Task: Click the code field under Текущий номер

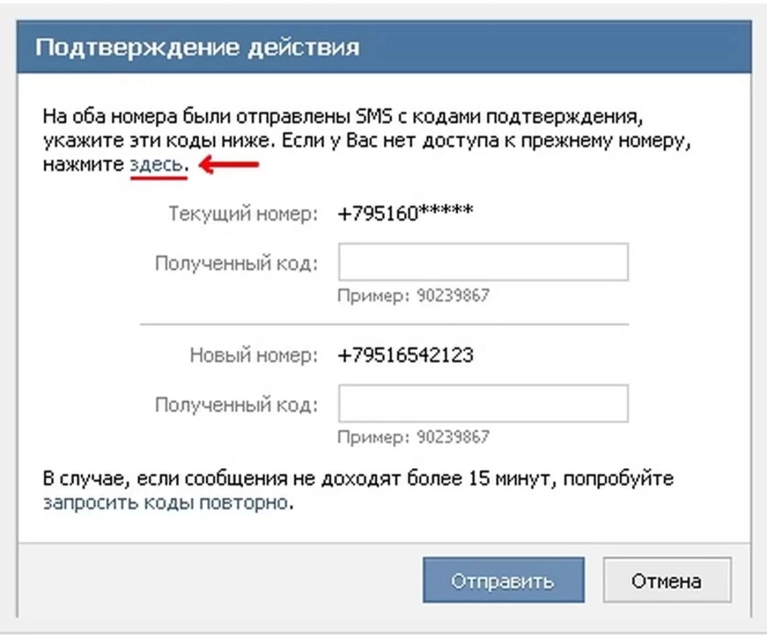Action: click(483, 262)
